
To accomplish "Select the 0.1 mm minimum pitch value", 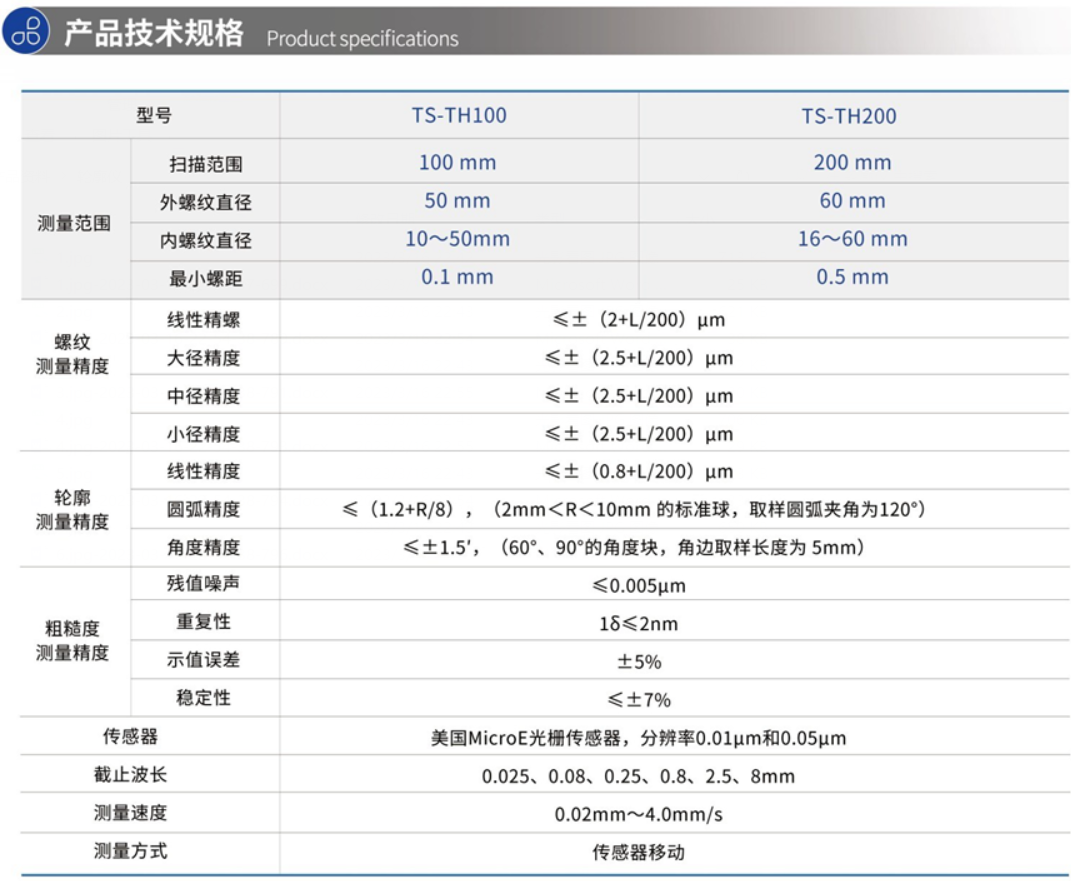I will (x=457, y=277).
